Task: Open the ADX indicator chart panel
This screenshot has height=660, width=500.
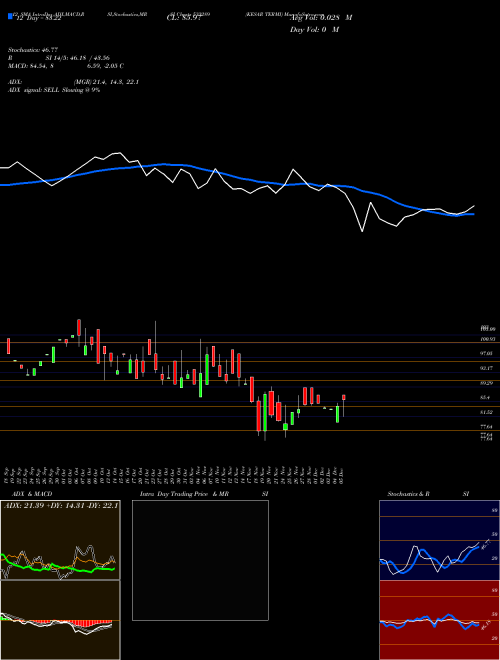Action: (60, 540)
